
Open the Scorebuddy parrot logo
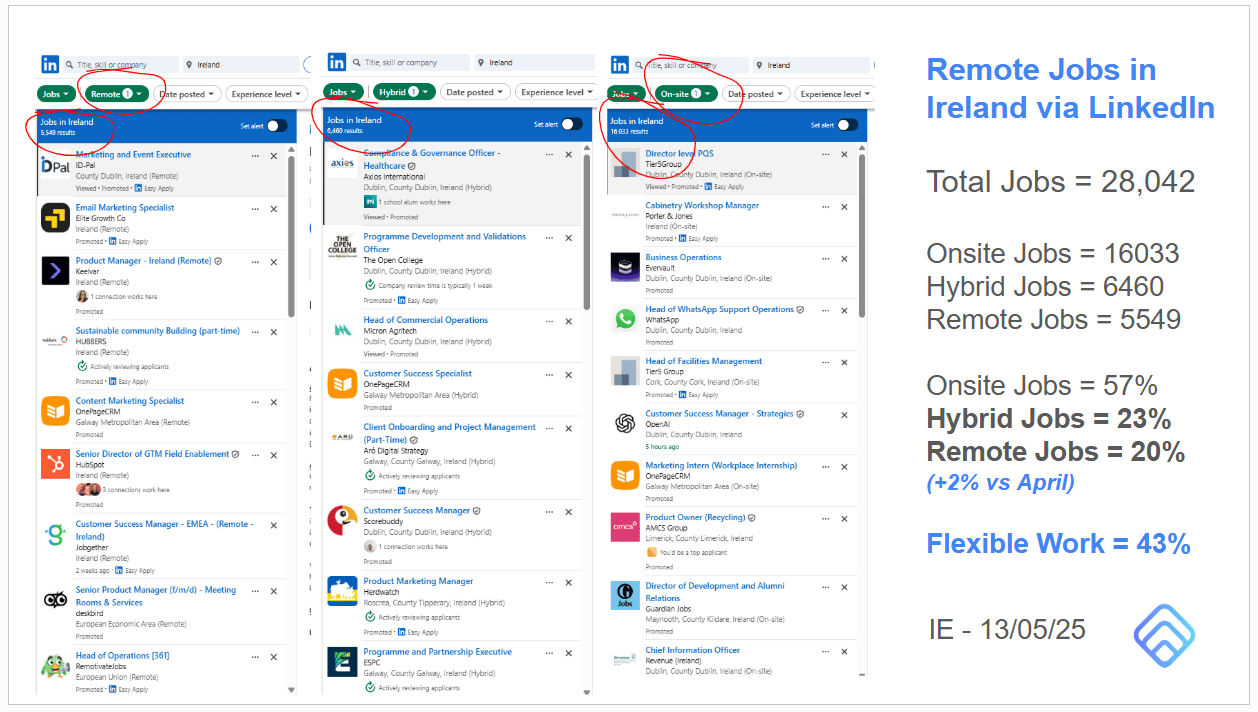pos(342,521)
